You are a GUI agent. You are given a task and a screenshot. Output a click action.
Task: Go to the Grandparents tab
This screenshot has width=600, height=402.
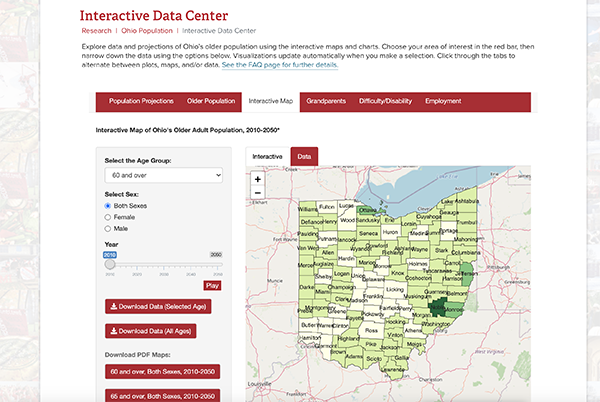pos(327,101)
